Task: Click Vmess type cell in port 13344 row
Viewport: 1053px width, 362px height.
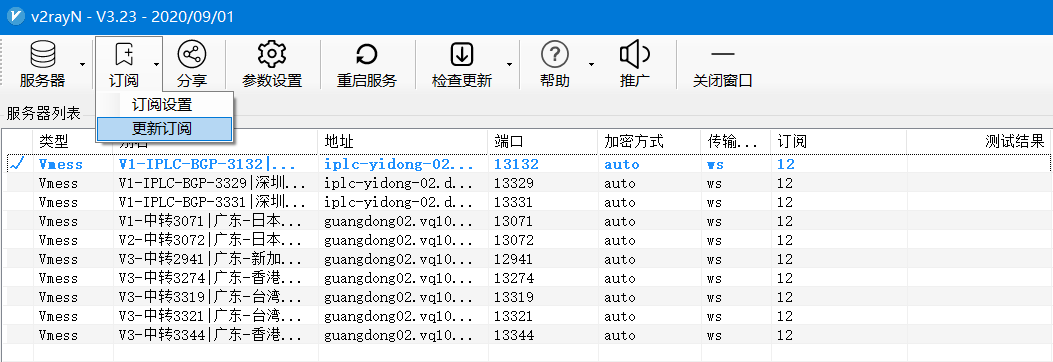Action: (x=58, y=334)
